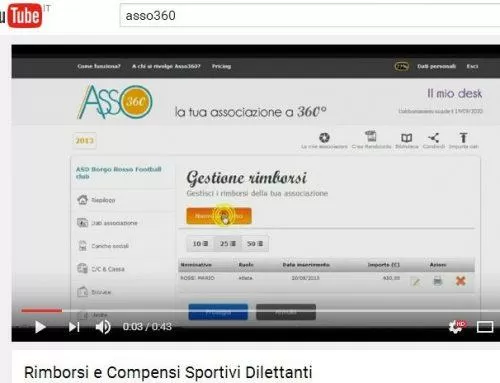Click the YouTube logo
Image resolution: width=500 pixels, height=383 pixels.
coord(22,15)
